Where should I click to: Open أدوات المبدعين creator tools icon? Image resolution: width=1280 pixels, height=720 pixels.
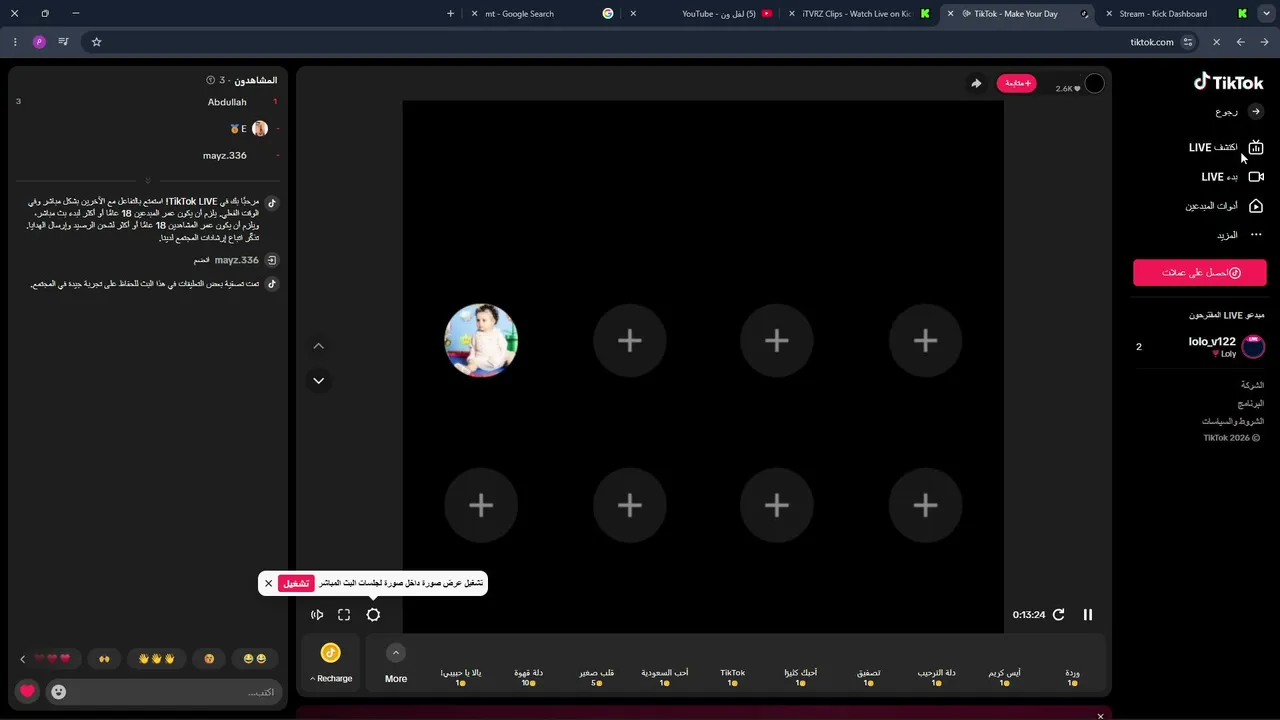pyautogui.click(x=1256, y=206)
